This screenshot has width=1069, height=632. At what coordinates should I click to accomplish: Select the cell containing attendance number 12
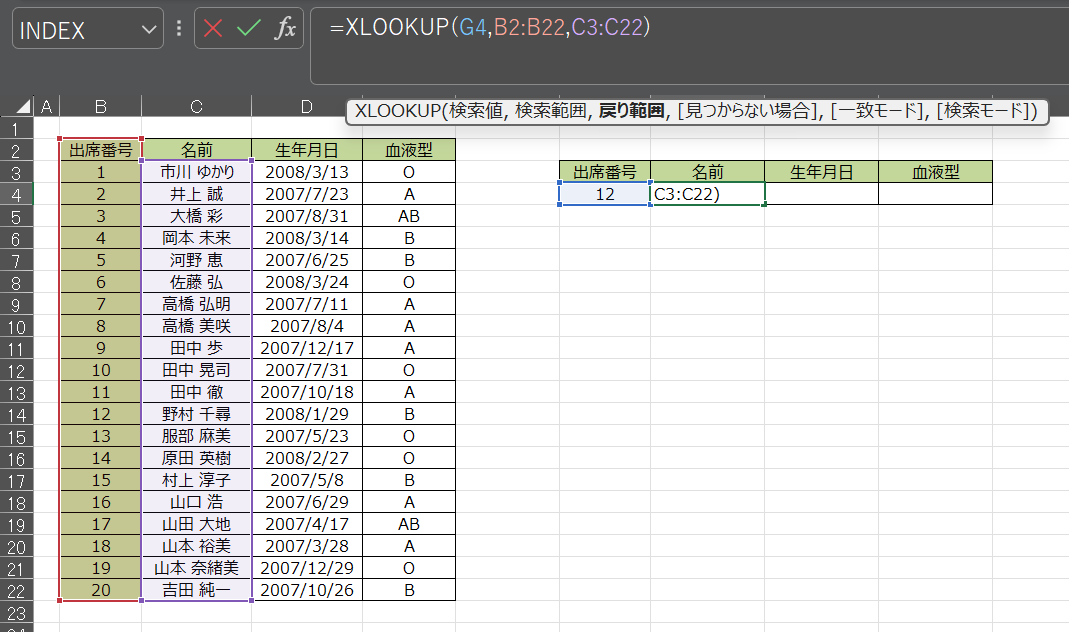tap(604, 193)
